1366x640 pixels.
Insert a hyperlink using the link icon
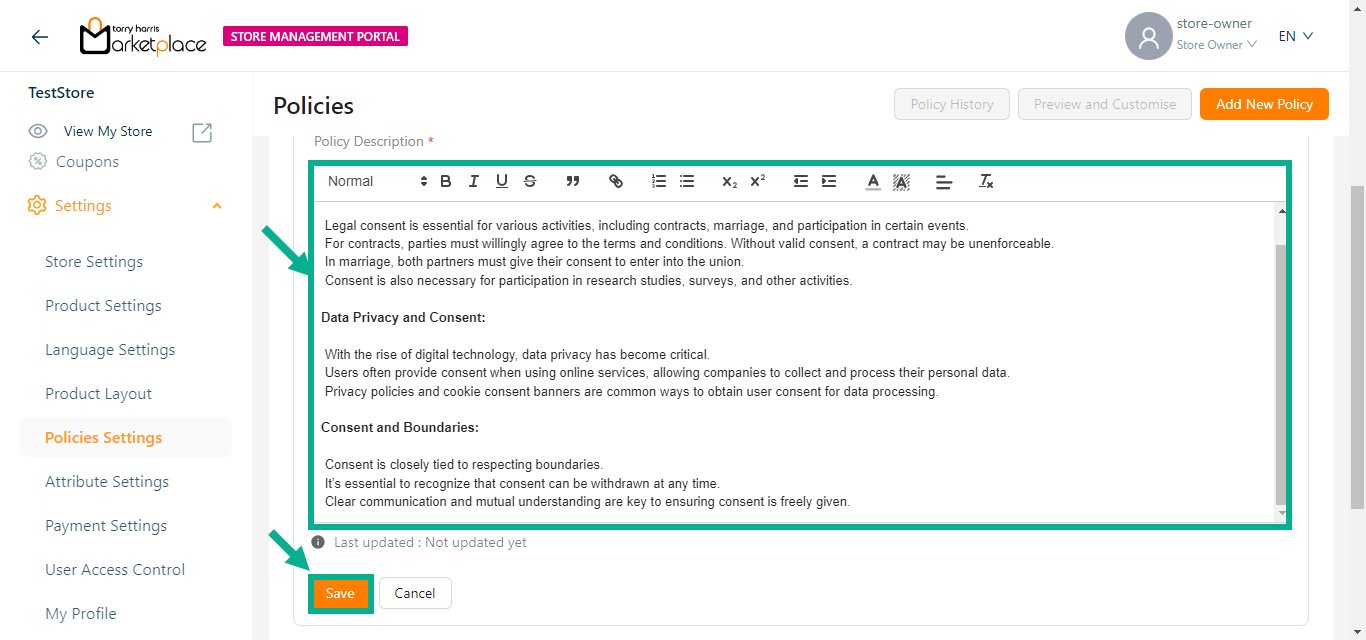coord(616,181)
